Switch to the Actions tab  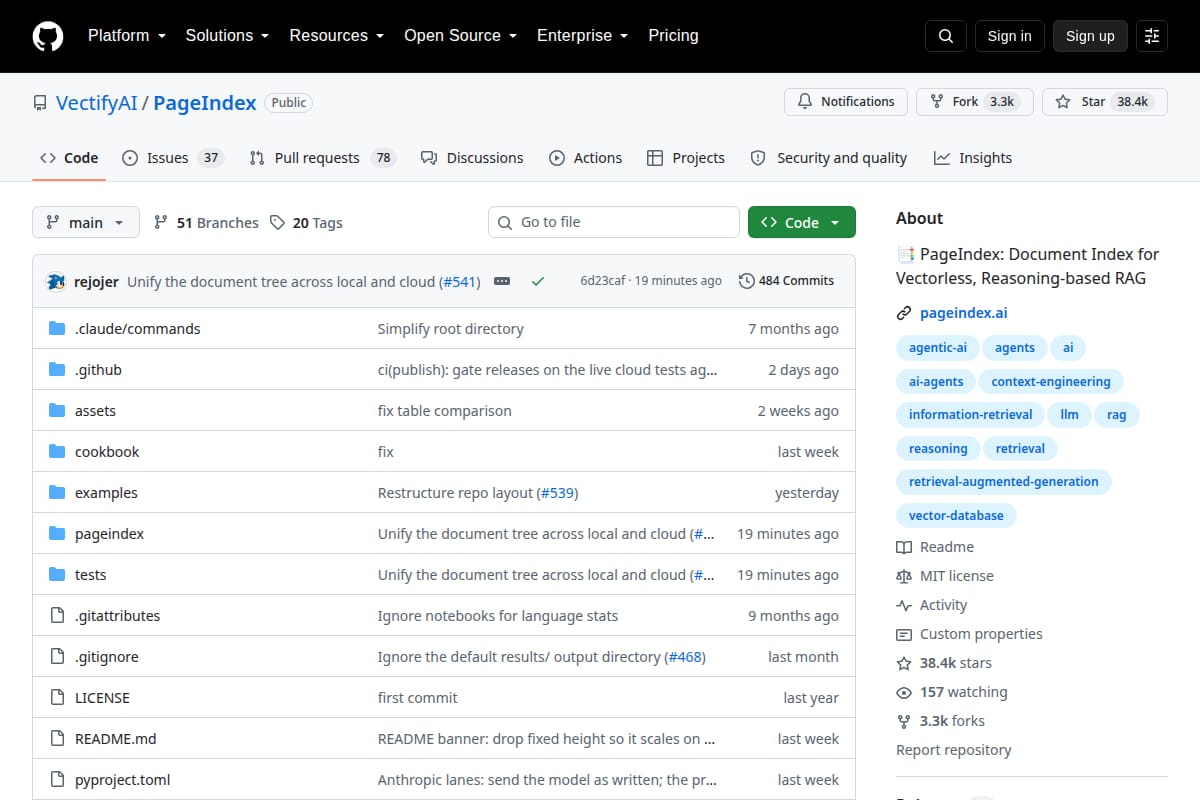[586, 158]
